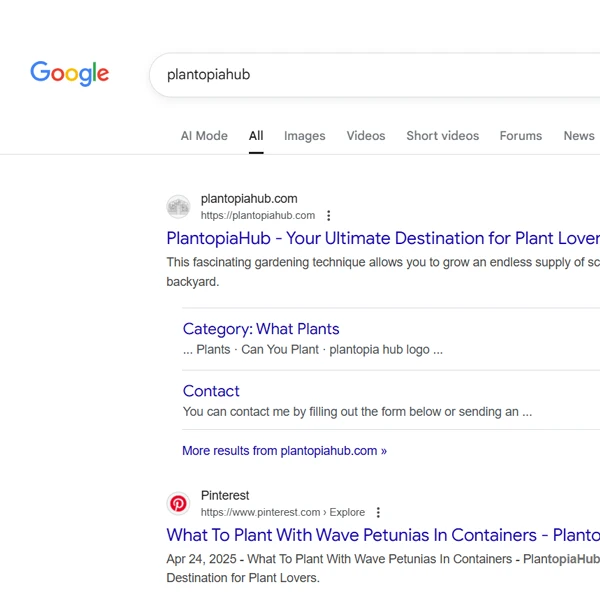Switch to the Forums tab
Screen dimensions: 600x600
tap(521, 136)
